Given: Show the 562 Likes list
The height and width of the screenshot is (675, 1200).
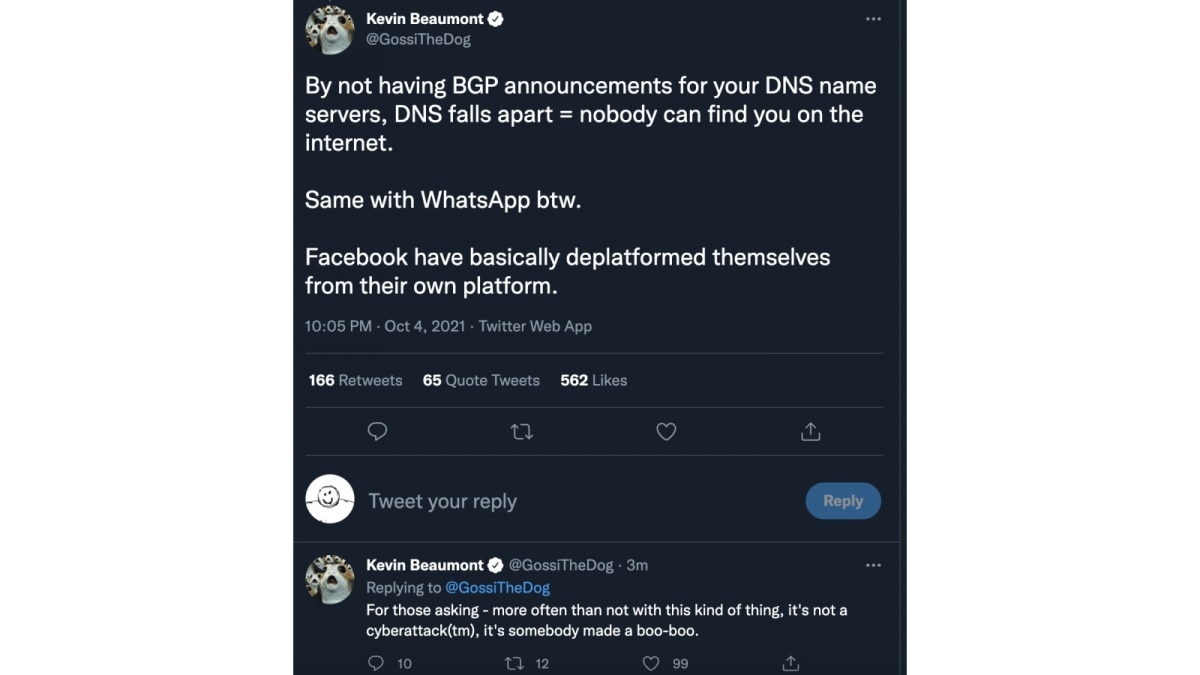Looking at the screenshot, I should click(x=594, y=380).
